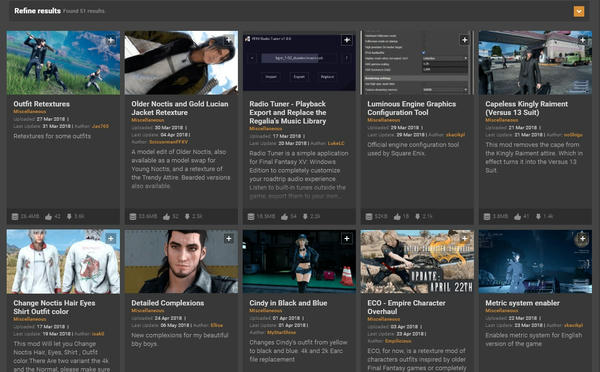The image size is (600, 372).
Task: Click the Metric system enabler blue night thumbnail
Action: pos(535,262)
